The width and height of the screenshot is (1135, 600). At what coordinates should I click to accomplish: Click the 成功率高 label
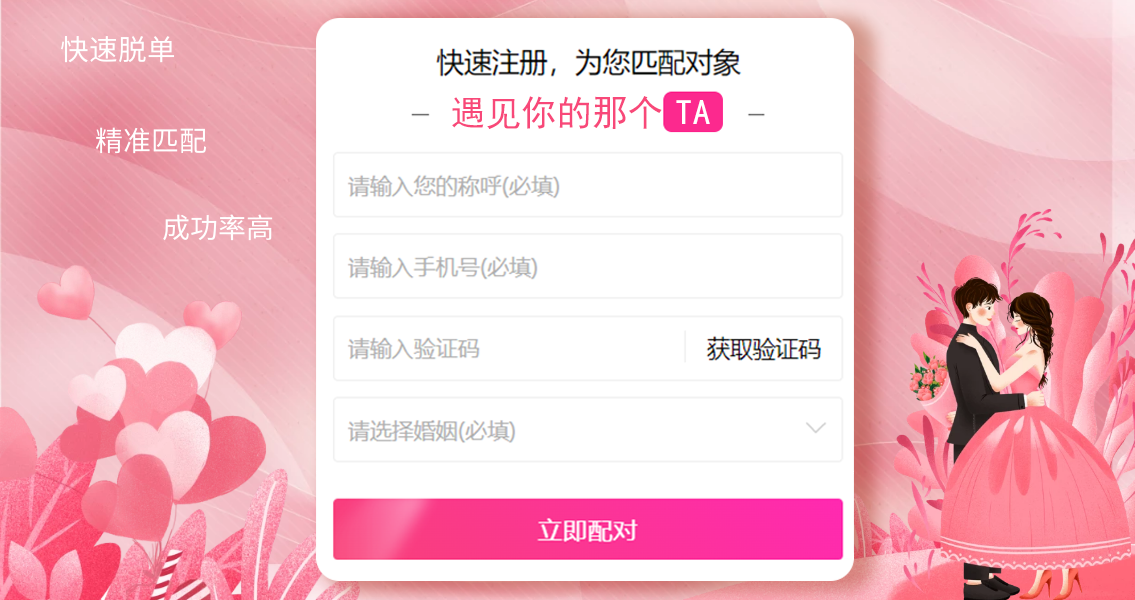[217, 229]
